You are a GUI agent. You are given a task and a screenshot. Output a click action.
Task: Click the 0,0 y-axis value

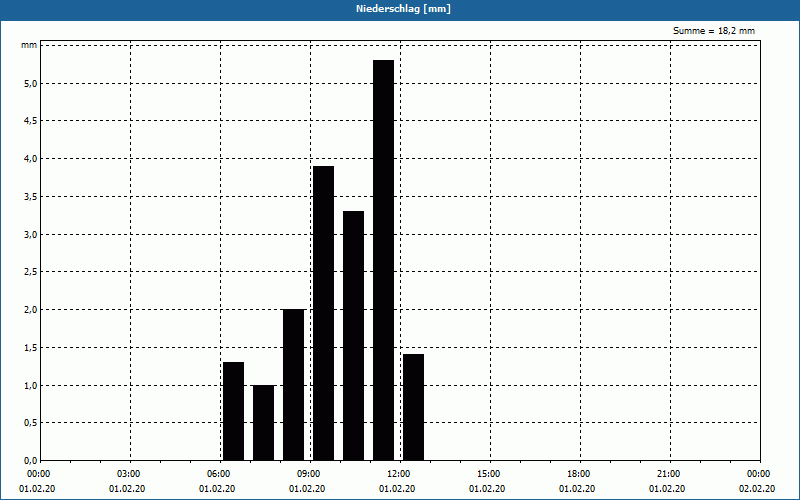click(x=31, y=461)
